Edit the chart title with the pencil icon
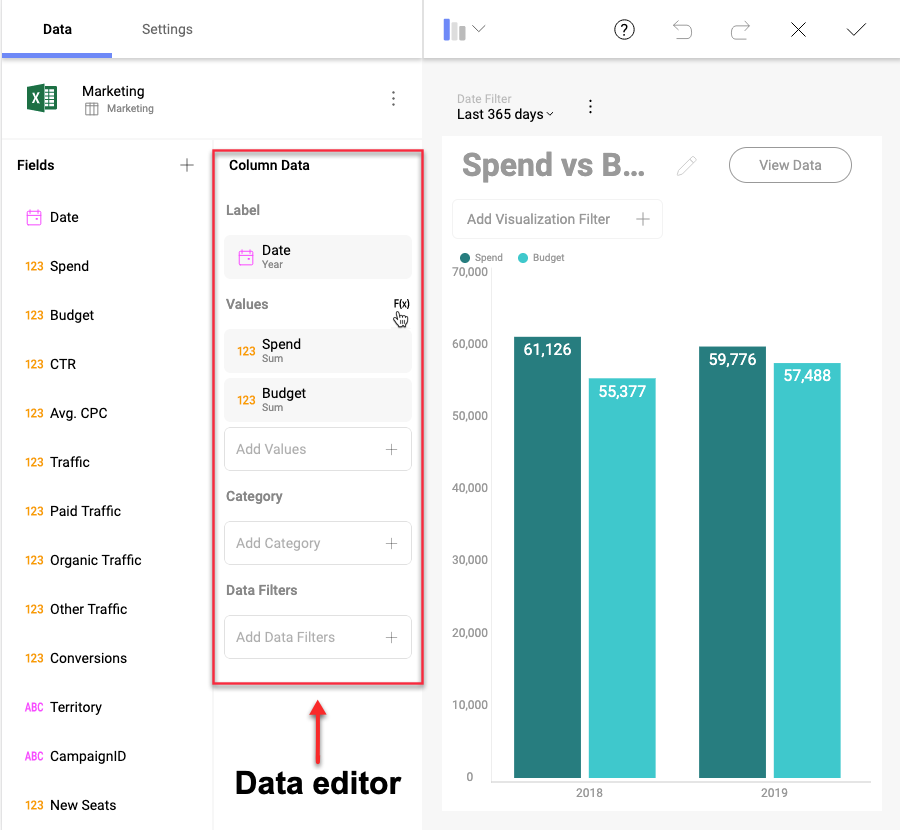The image size is (900, 830). pos(688,165)
